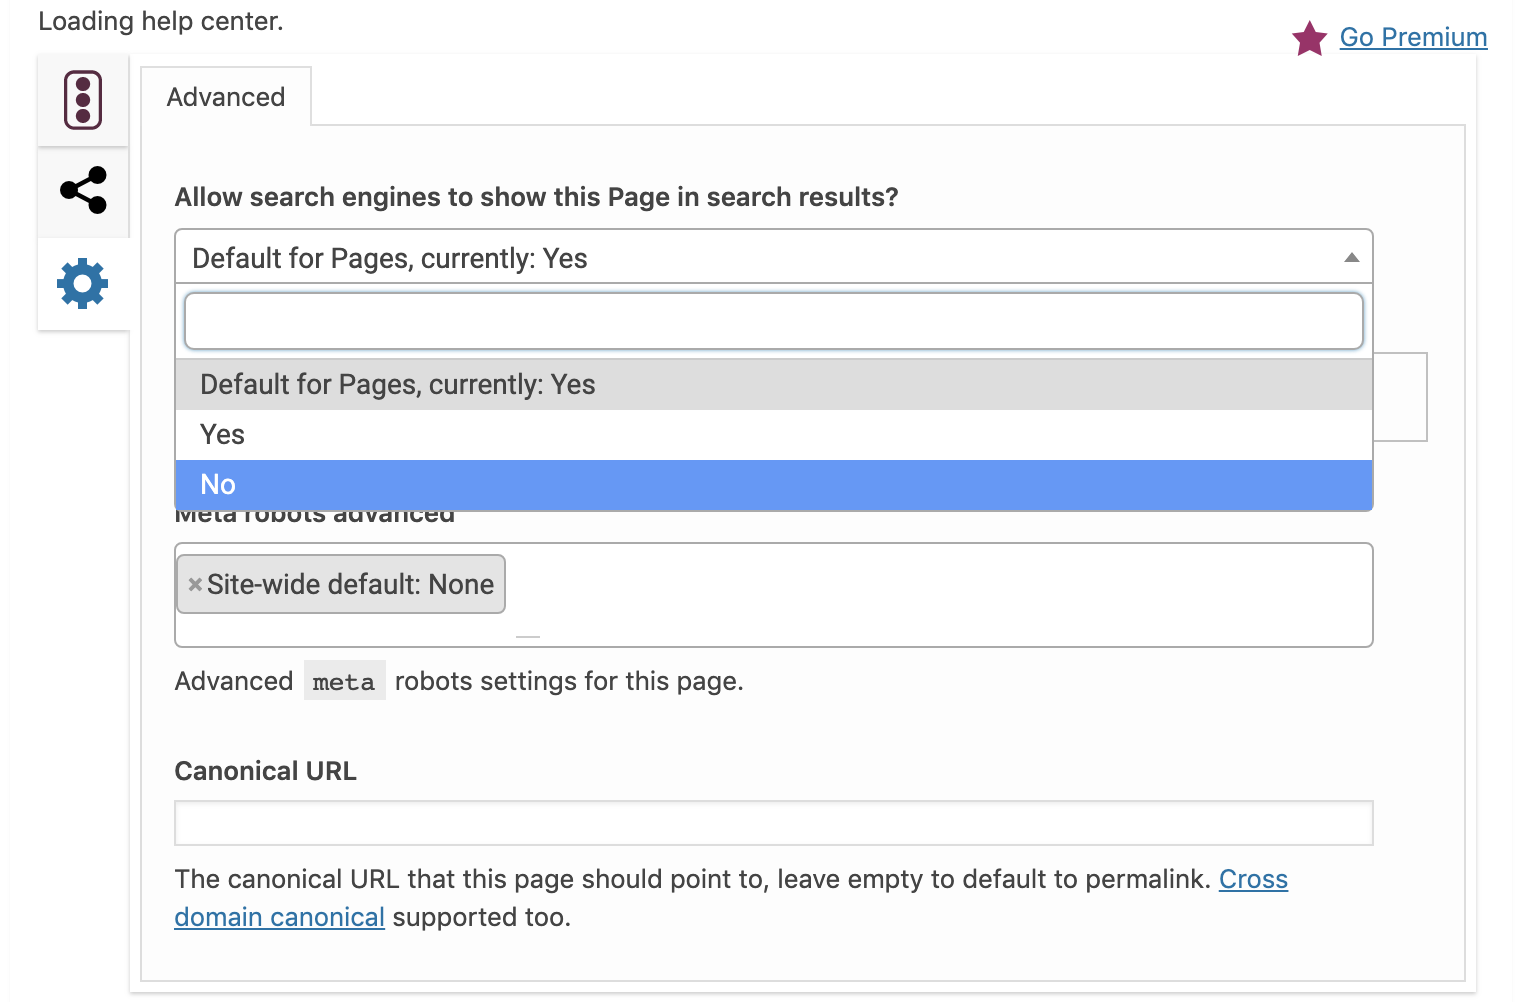Select the "Site-wide default: None" tag label
1532x1002 pixels.
tap(350, 585)
